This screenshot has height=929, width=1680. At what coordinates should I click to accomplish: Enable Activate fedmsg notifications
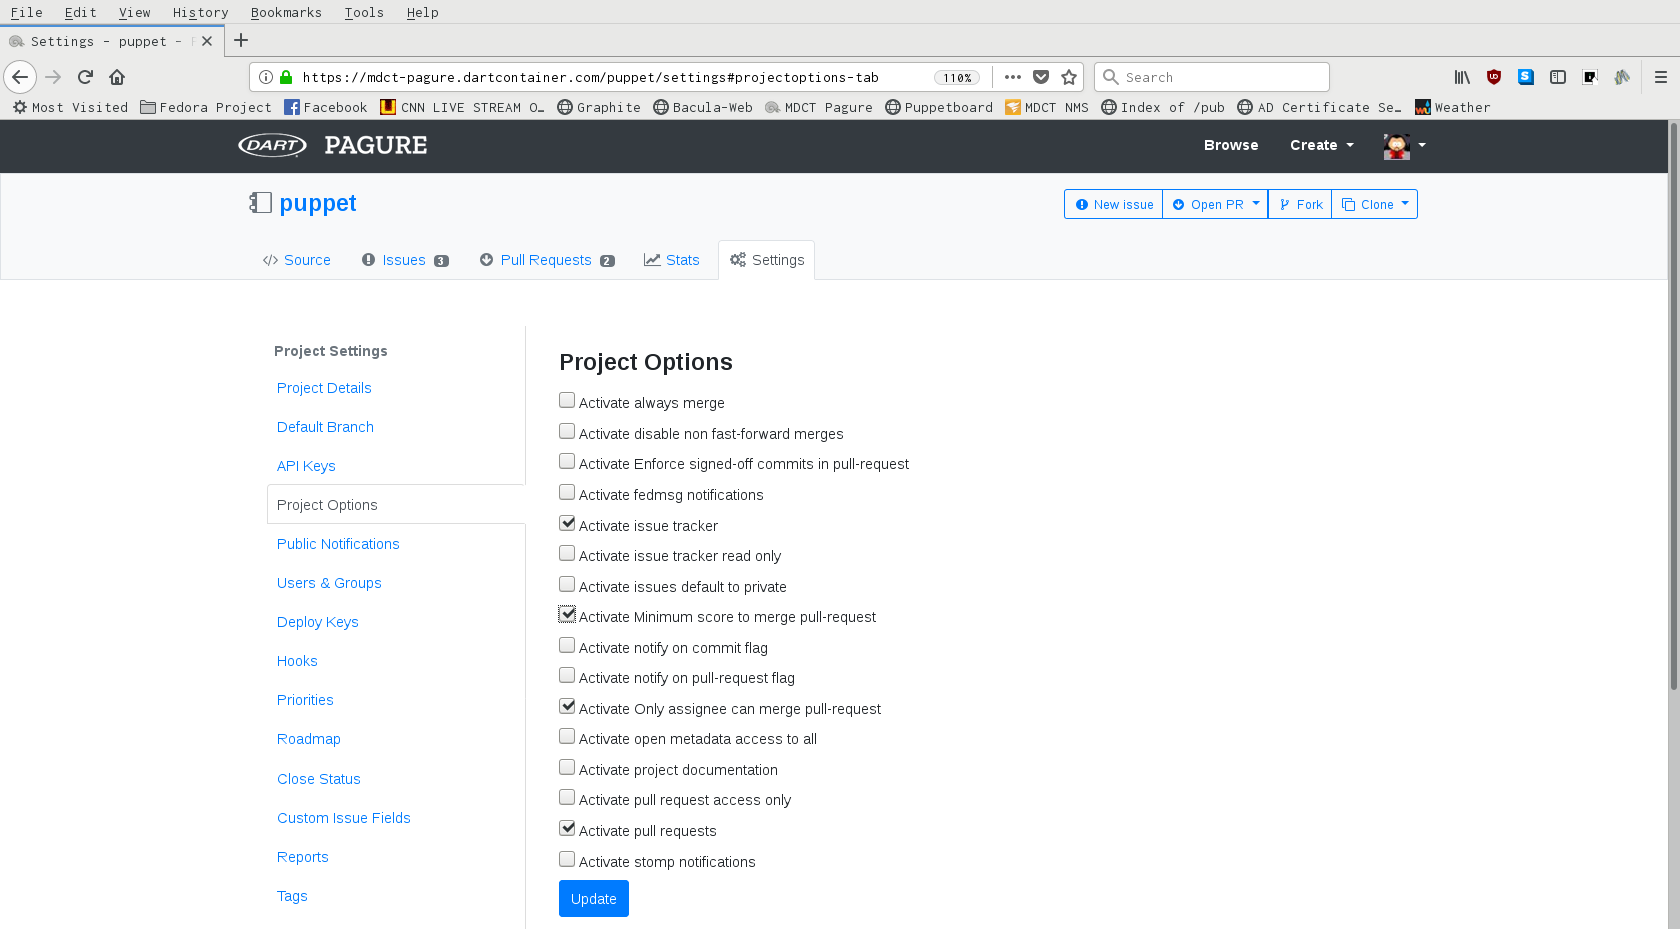coord(567,493)
